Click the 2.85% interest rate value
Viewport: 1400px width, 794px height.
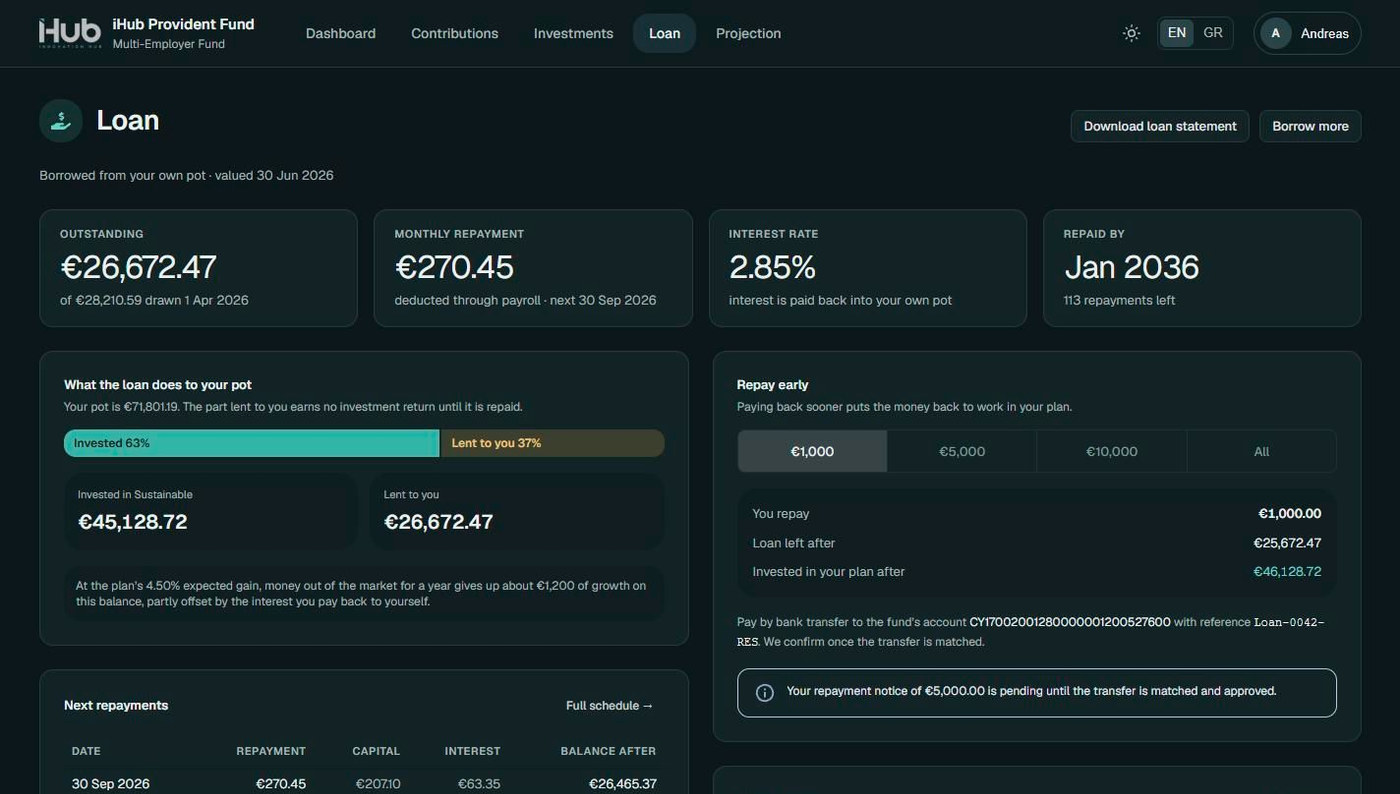click(x=773, y=267)
